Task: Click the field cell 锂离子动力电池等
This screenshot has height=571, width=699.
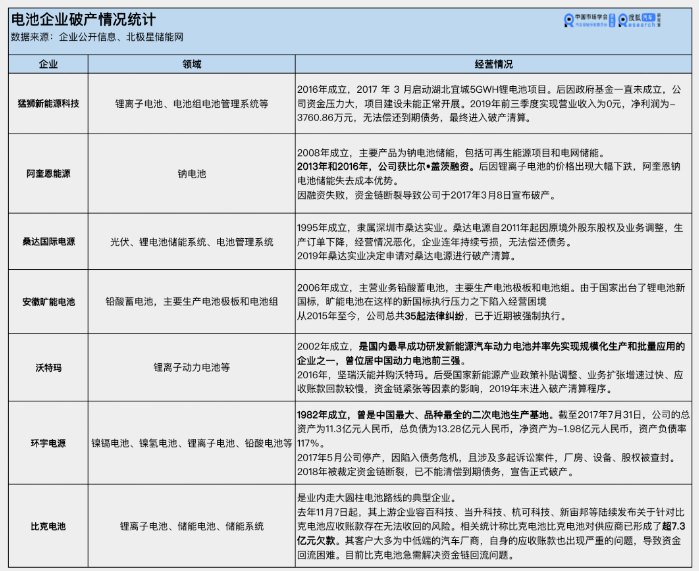Action: [192, 368]
